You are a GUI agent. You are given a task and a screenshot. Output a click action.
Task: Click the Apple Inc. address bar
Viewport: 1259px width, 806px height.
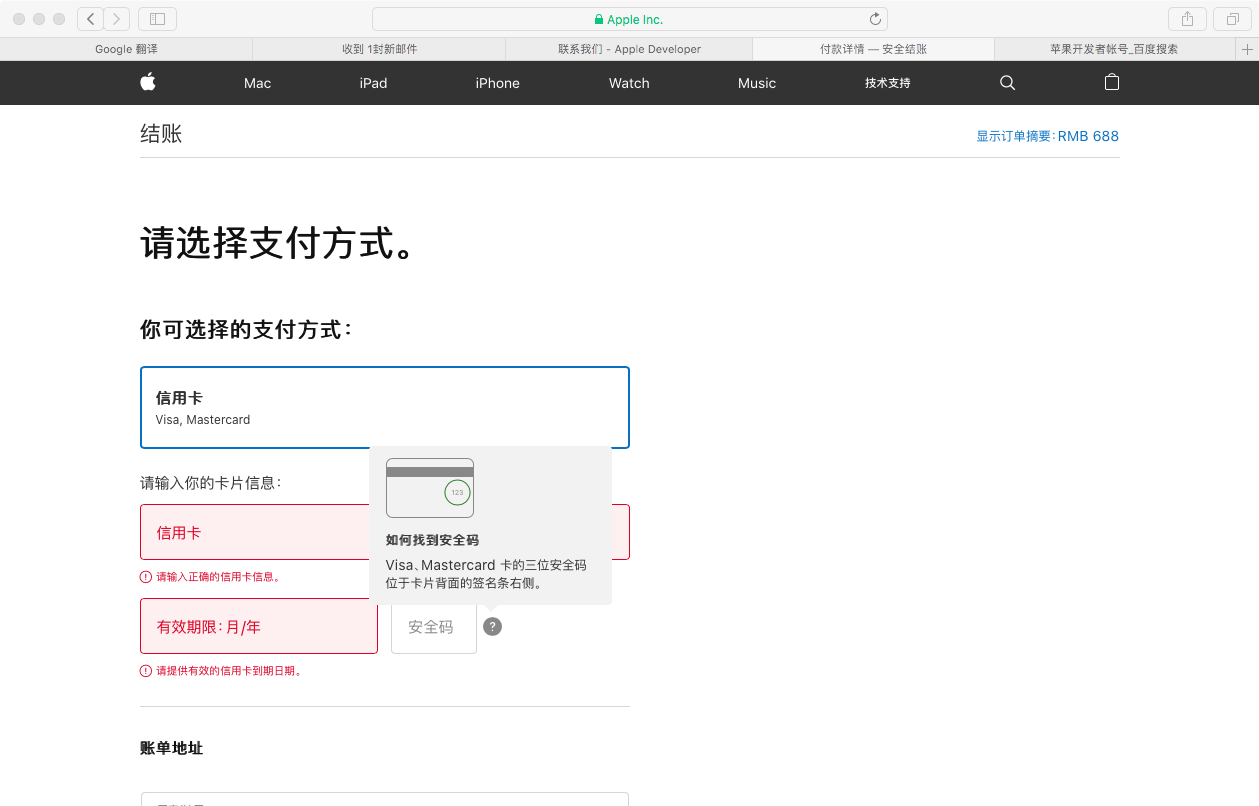[629, 19]
